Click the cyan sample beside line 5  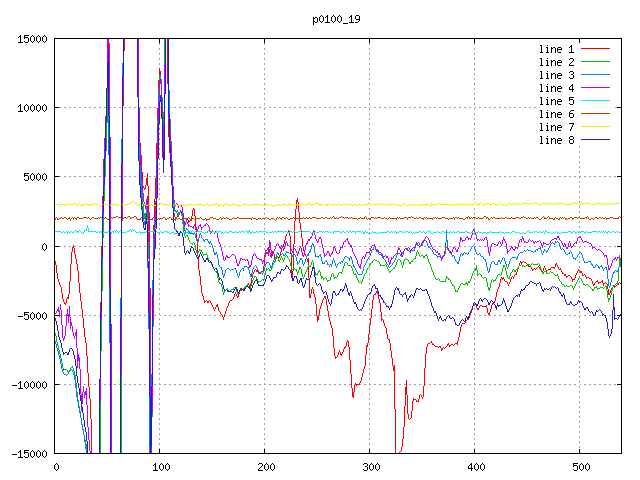596,100
